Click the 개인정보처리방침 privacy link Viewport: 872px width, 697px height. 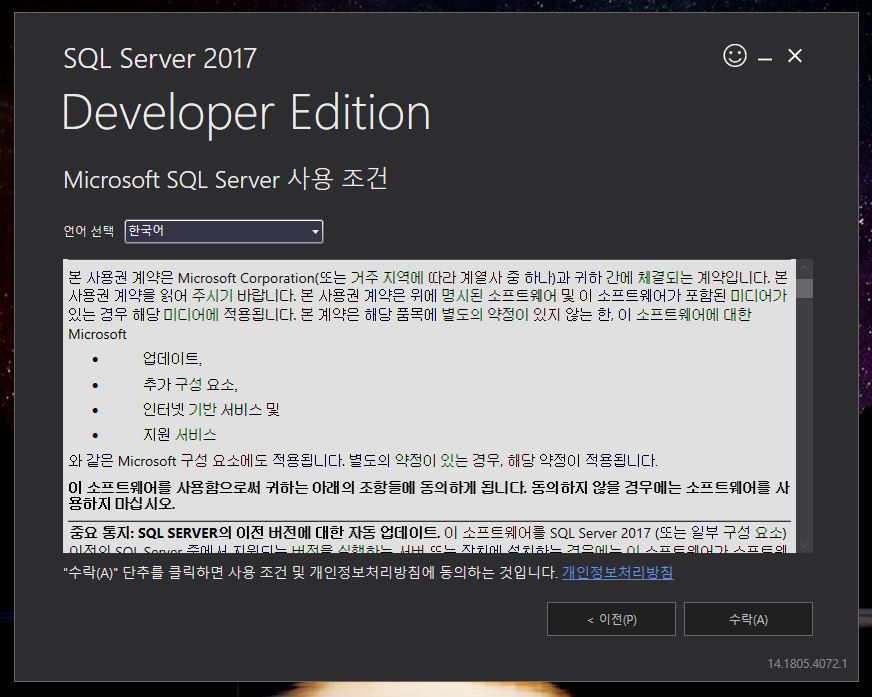pyautogui.click(x=617, y=572)
